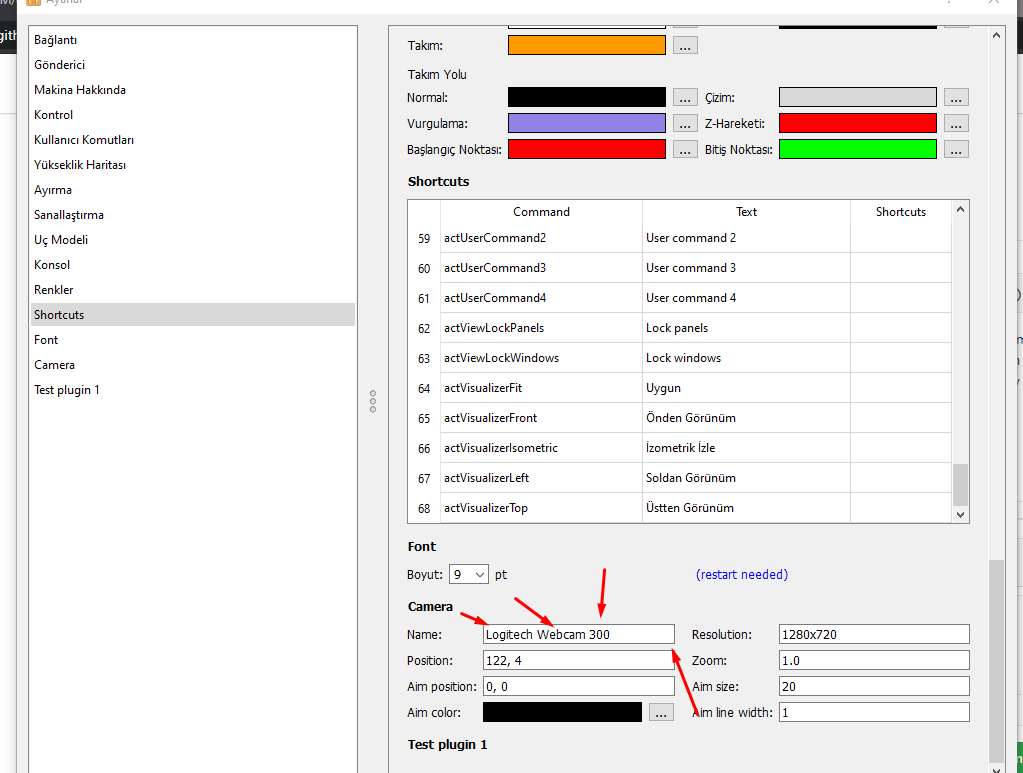The image size is (1023, 773).
Task: Click the Önden Görünüm text cell
Action: (746, 418)
